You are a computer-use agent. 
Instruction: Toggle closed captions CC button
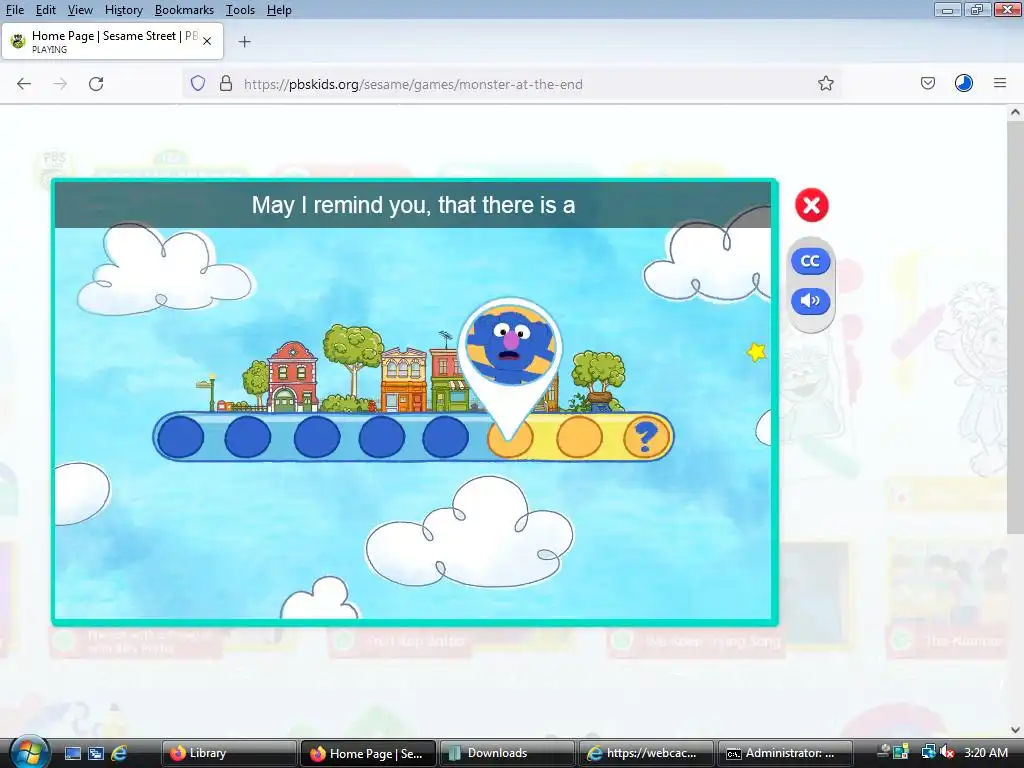click(810, 261)
